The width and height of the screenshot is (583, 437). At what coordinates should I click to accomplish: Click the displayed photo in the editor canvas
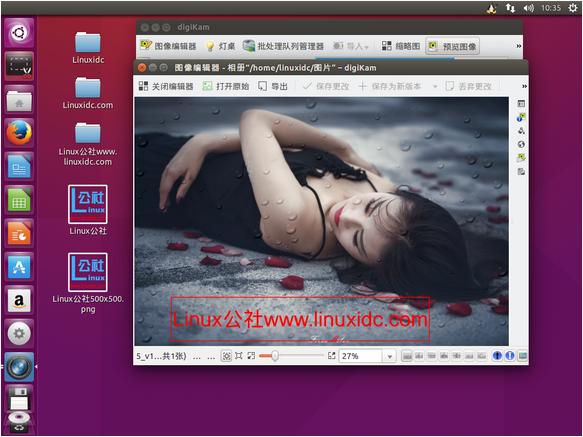tap(321, 221)
